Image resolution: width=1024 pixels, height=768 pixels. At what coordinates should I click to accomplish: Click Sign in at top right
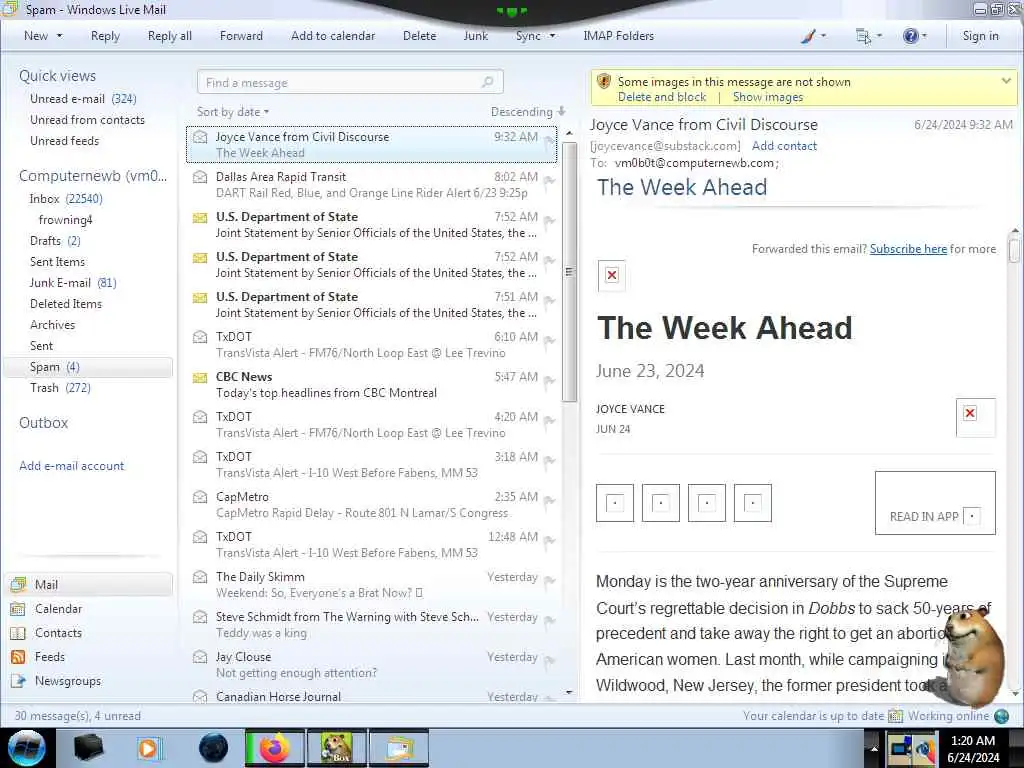point(980,36)
